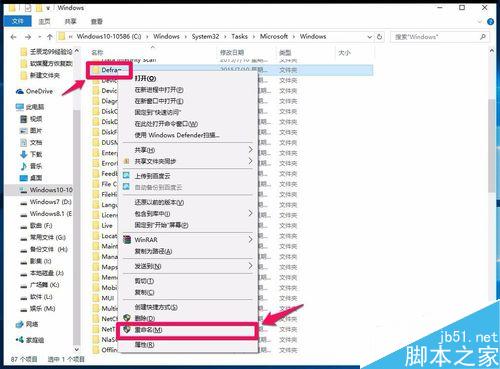Switch to the 查看 view tab
The width and height of the screenshot is (500, 369).
[x=97, y=22]
